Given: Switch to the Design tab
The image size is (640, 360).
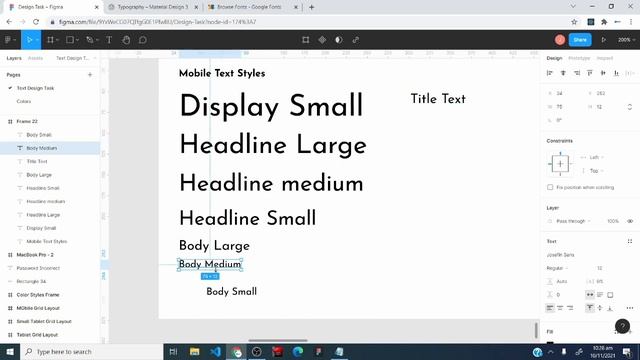Looking at the screenshot, I should coord(554,58).
